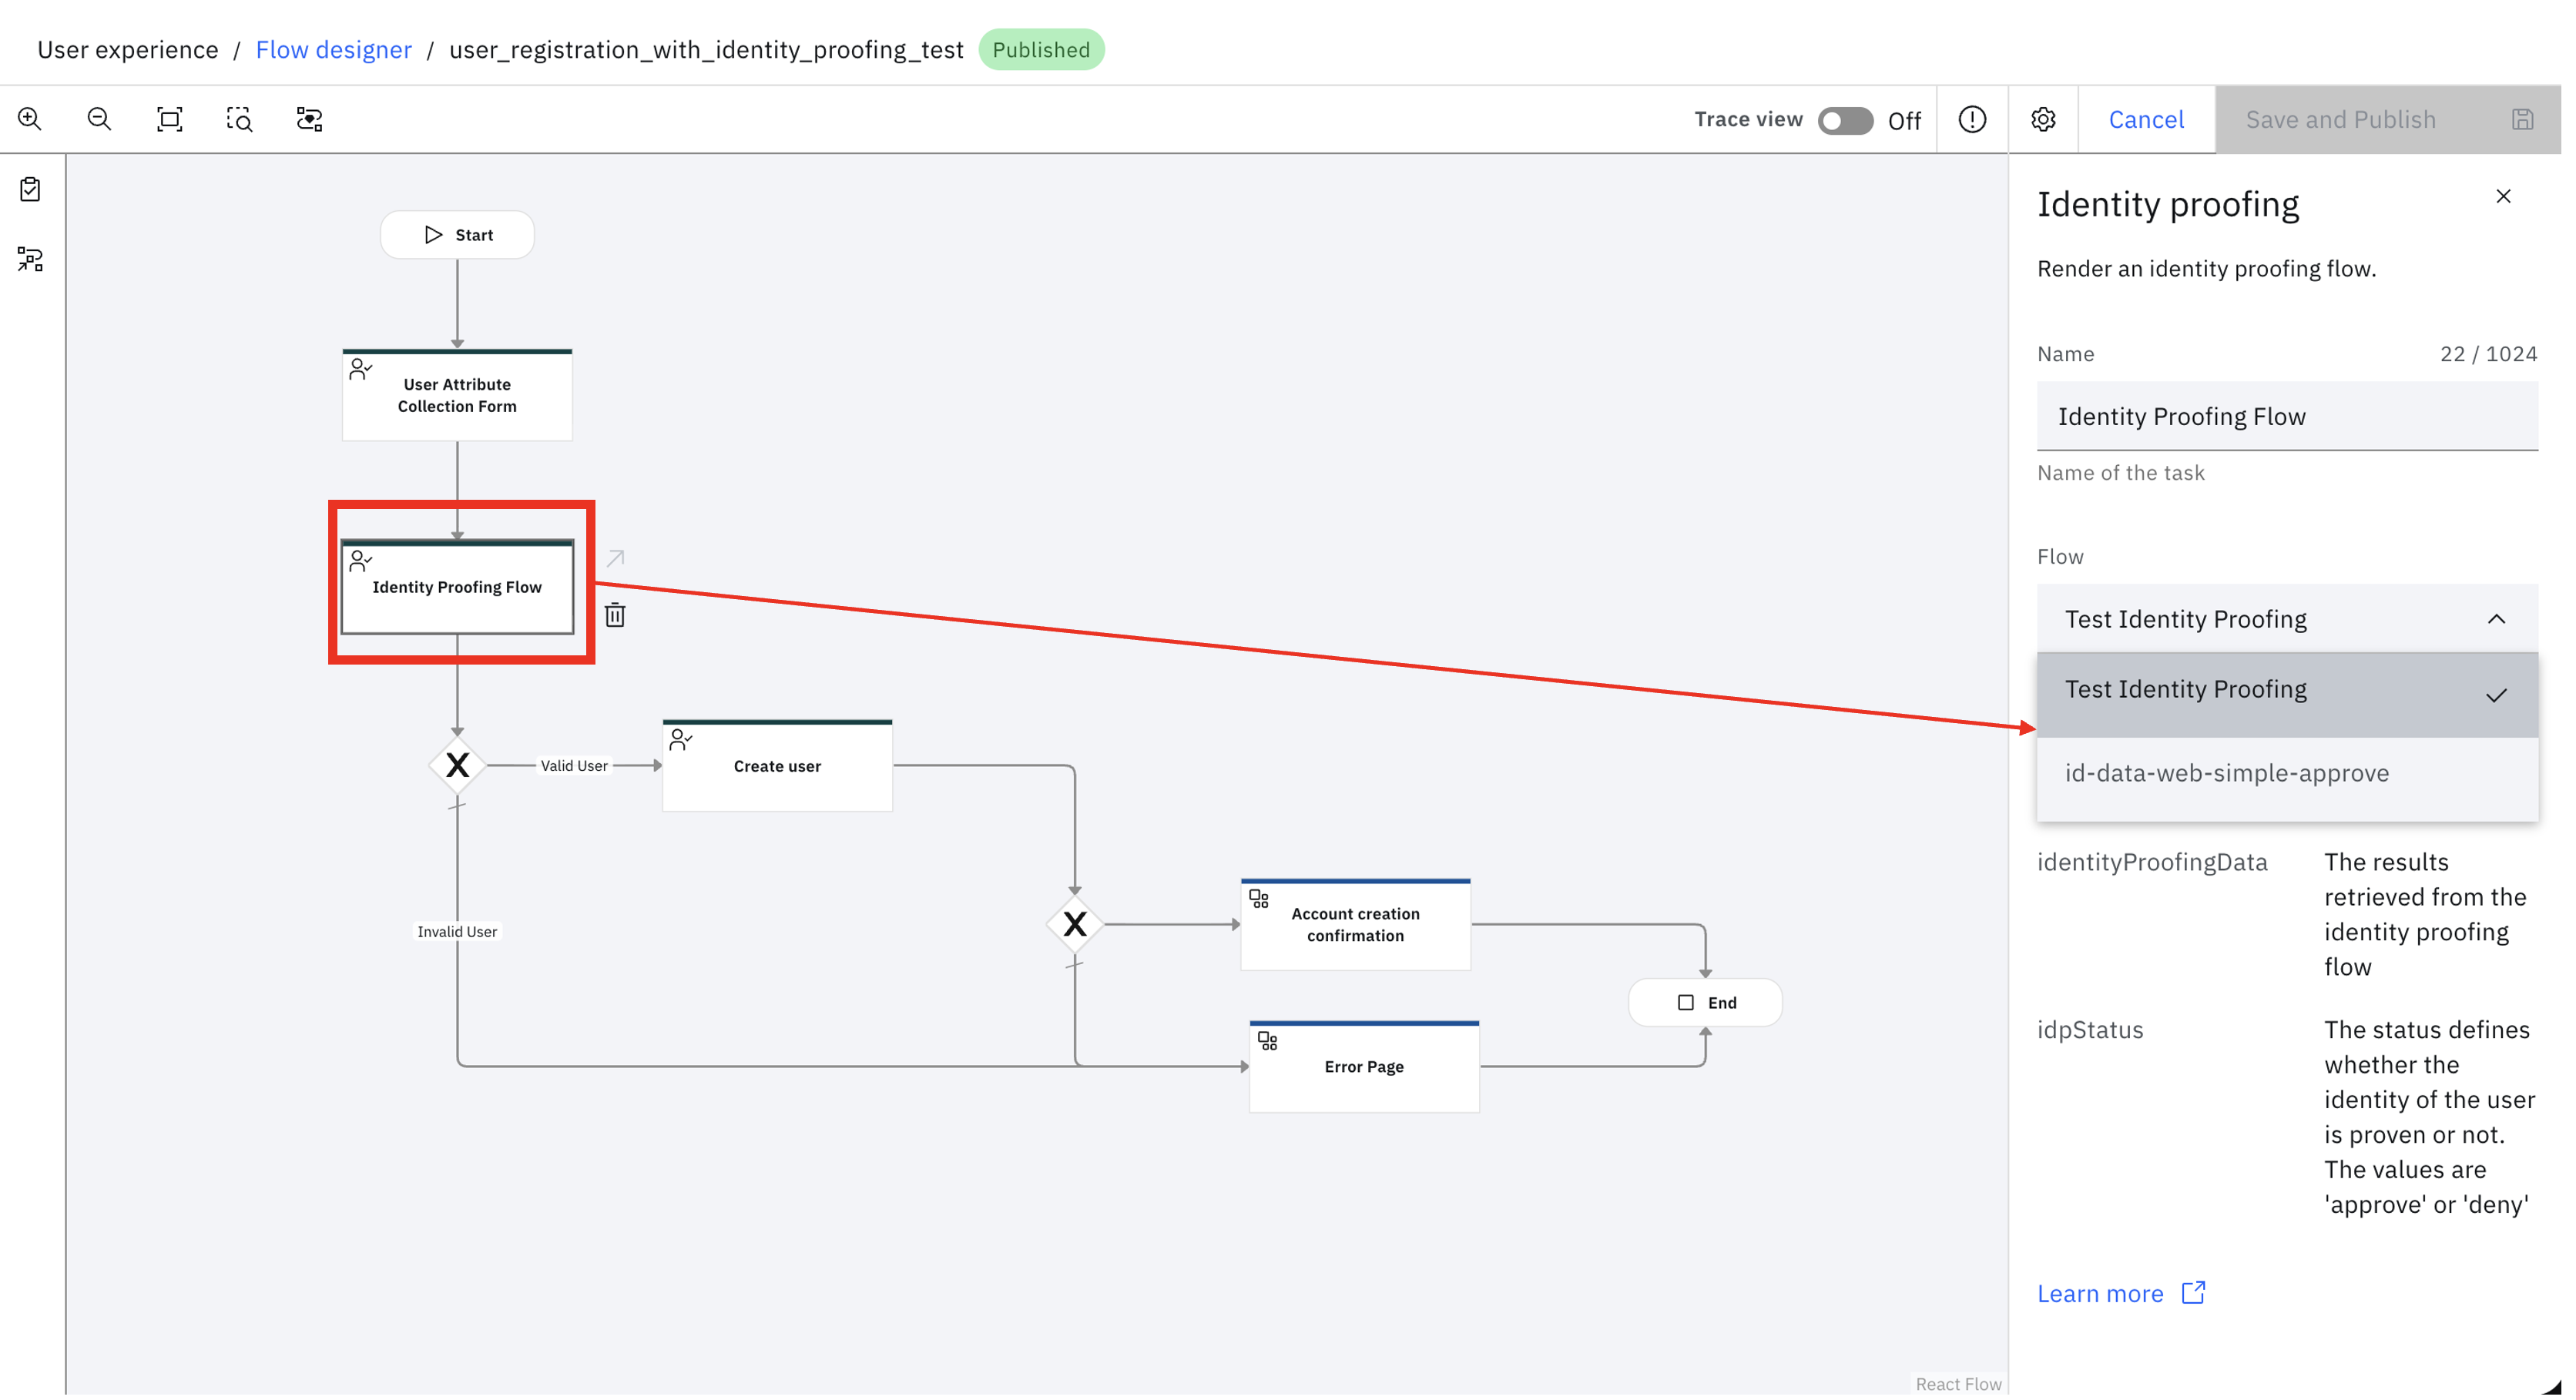This screenshot has width=2576, height=1400.
Task: Select the Error Page node
Action: [x=1364, y=1066]
